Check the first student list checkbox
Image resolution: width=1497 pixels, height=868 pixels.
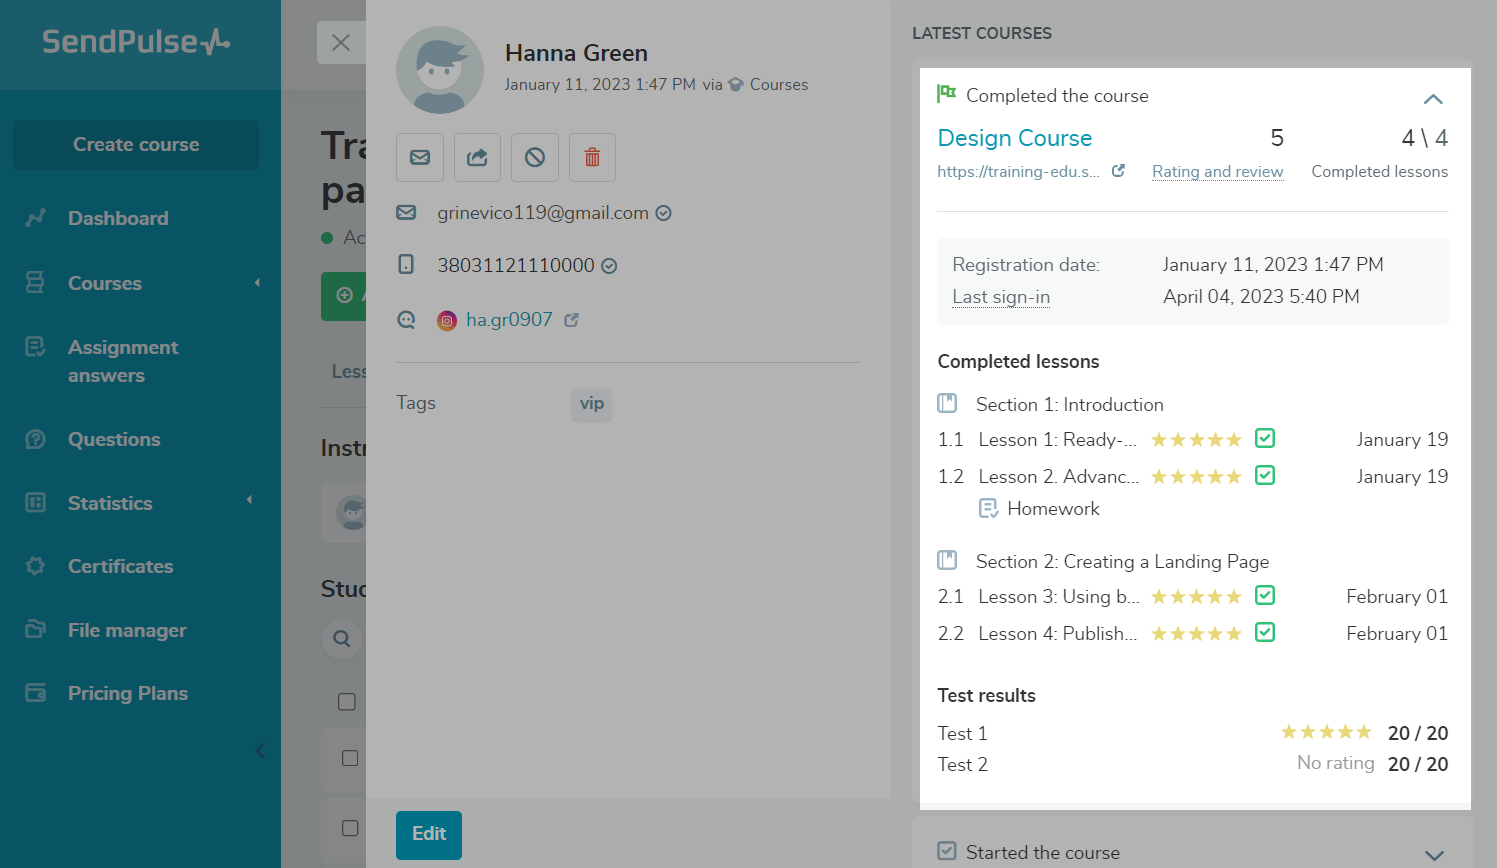pyautogui.click(x=347, y=701)
